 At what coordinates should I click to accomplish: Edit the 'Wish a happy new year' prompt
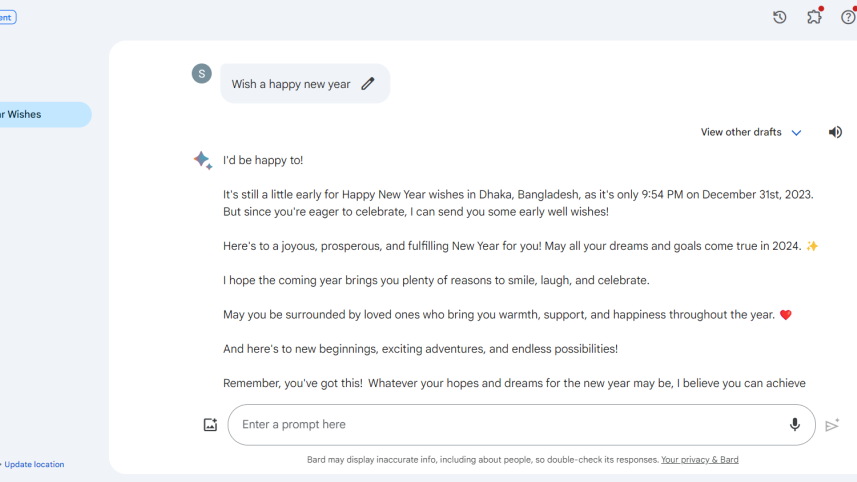[368, 84]
